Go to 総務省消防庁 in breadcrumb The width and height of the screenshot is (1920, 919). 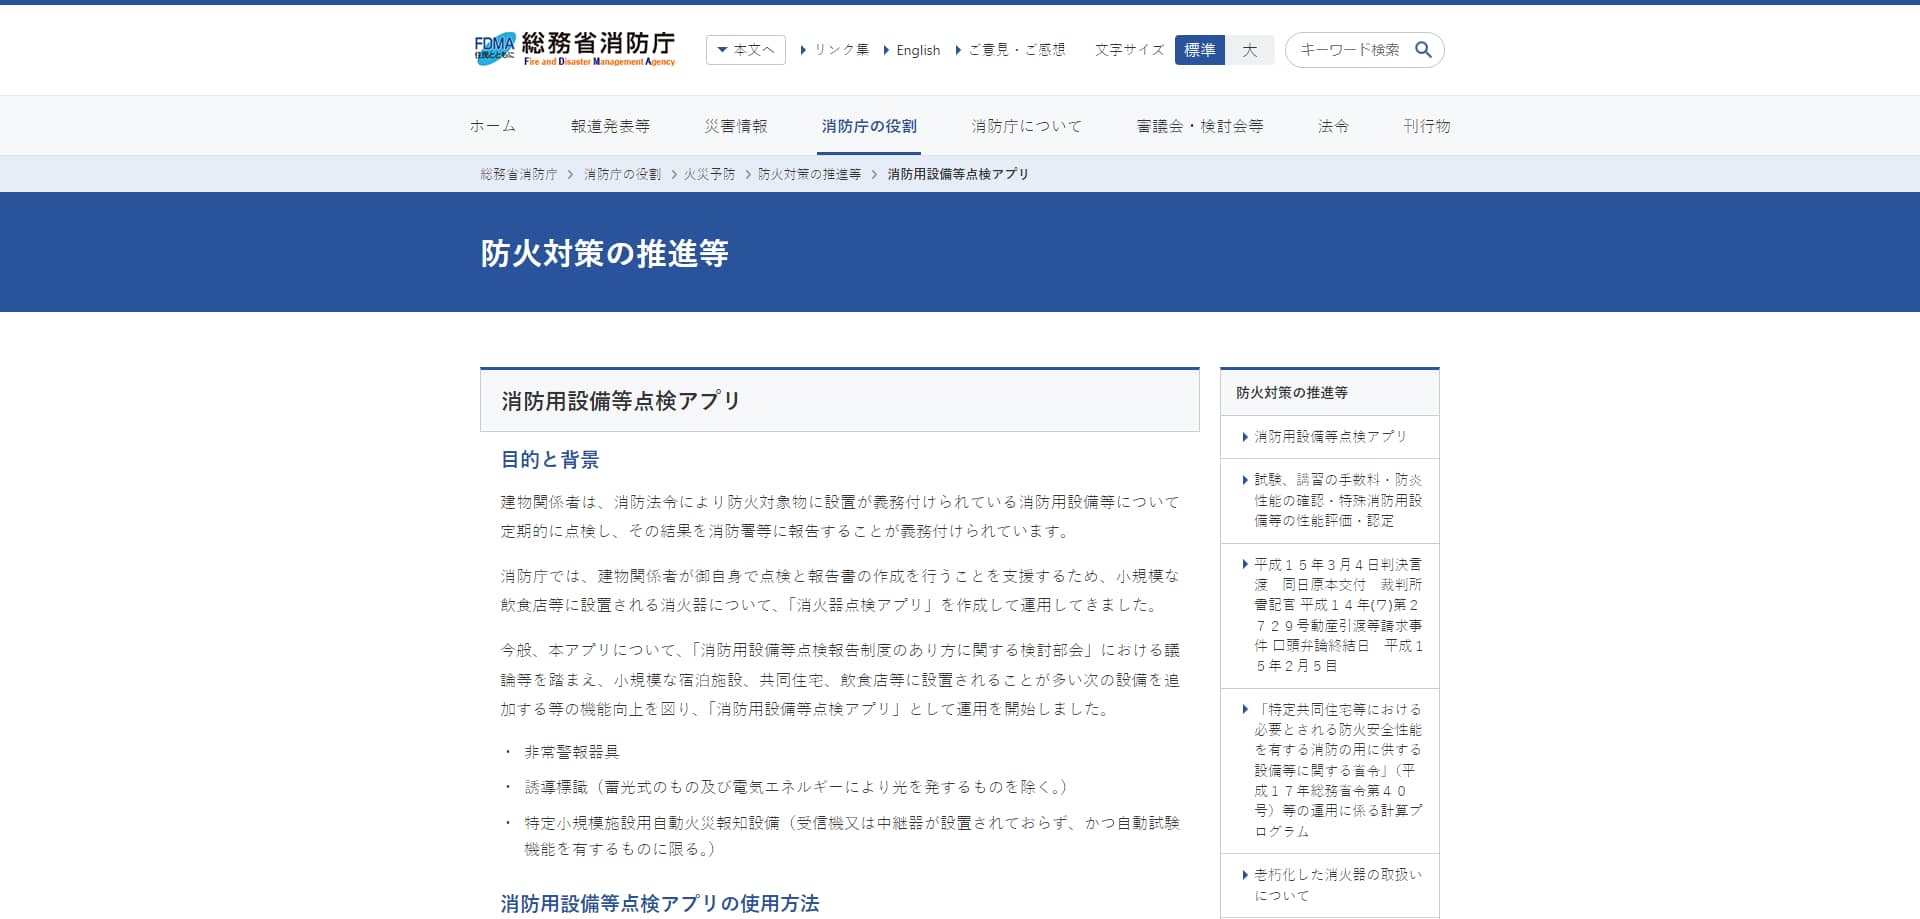[x=518, y=174]
